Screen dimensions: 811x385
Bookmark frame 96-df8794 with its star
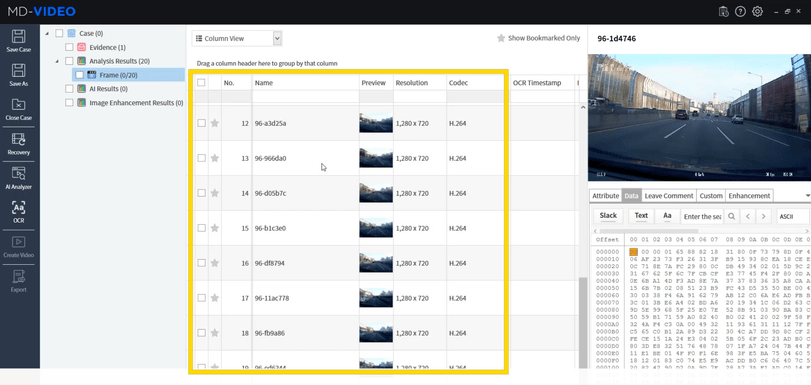(215, 263)
